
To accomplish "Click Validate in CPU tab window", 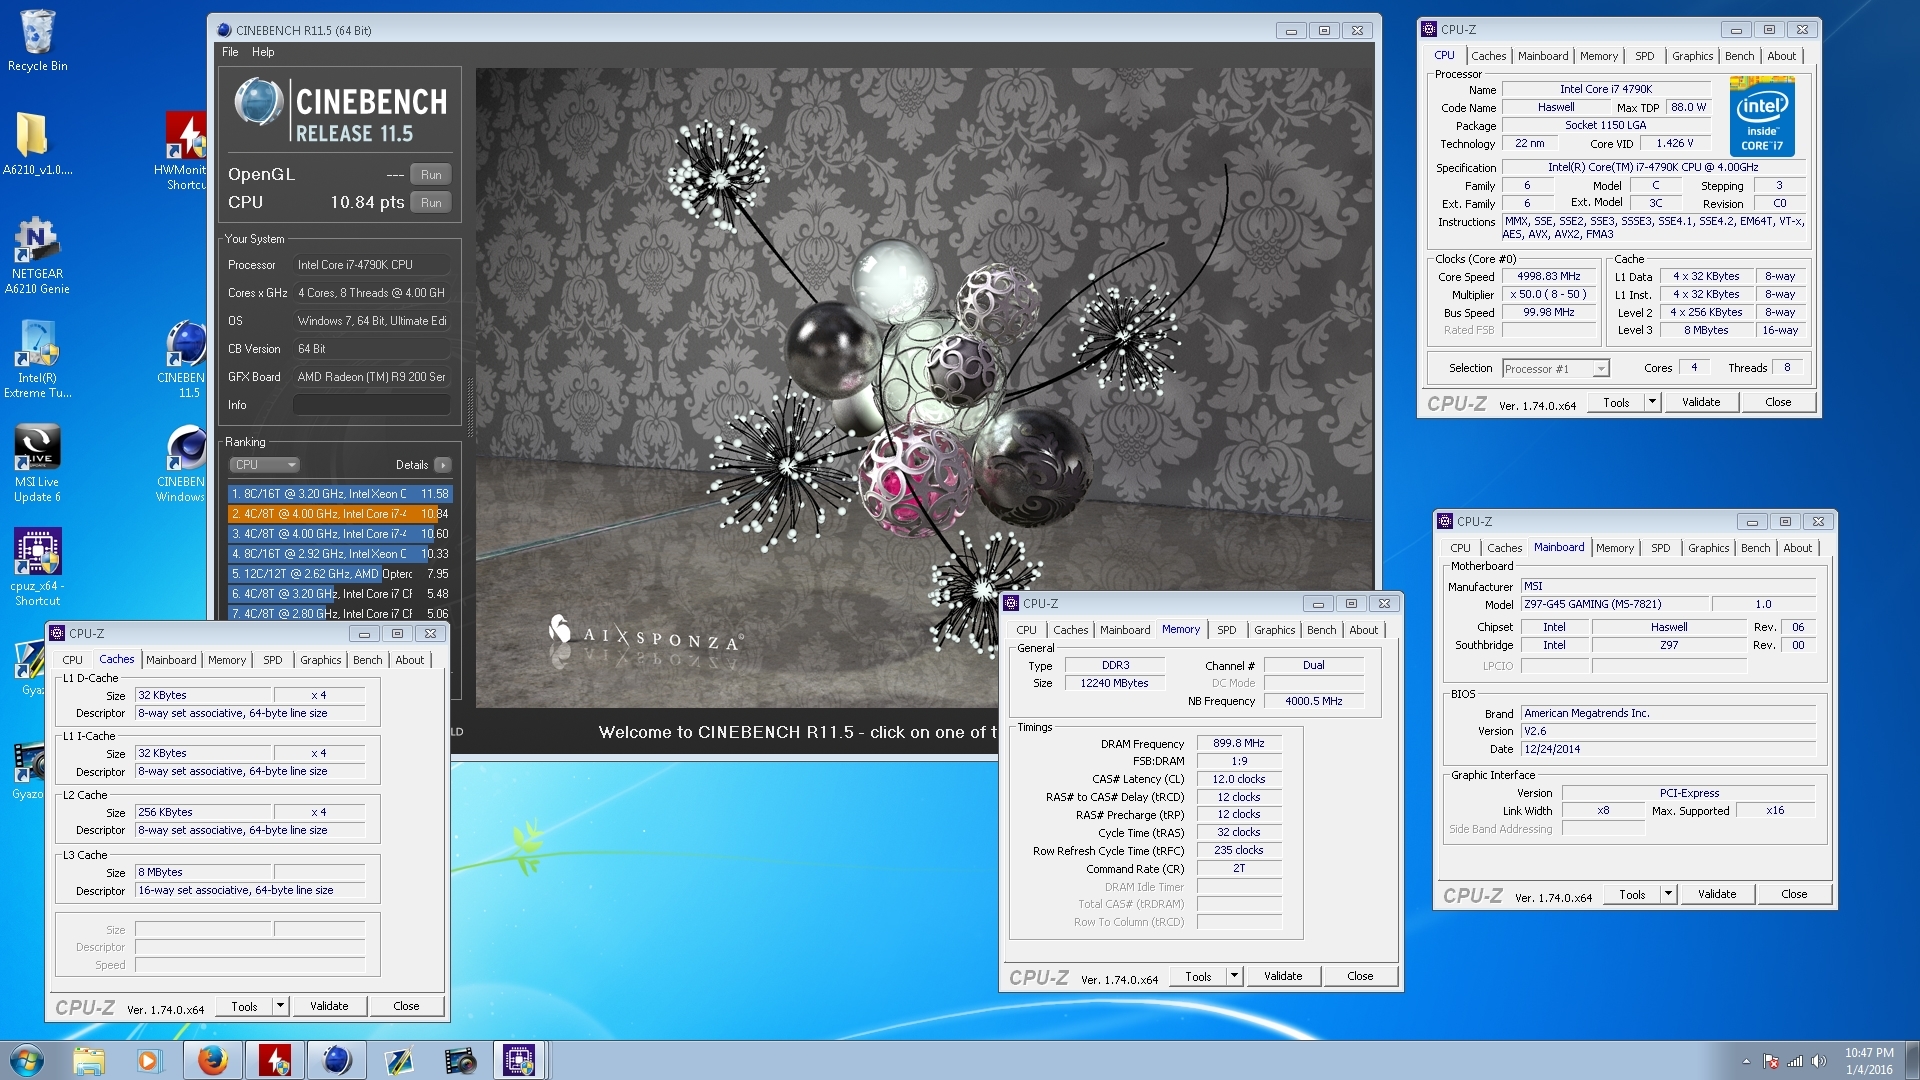I will pyautogui.click(x=1701, y=402).
